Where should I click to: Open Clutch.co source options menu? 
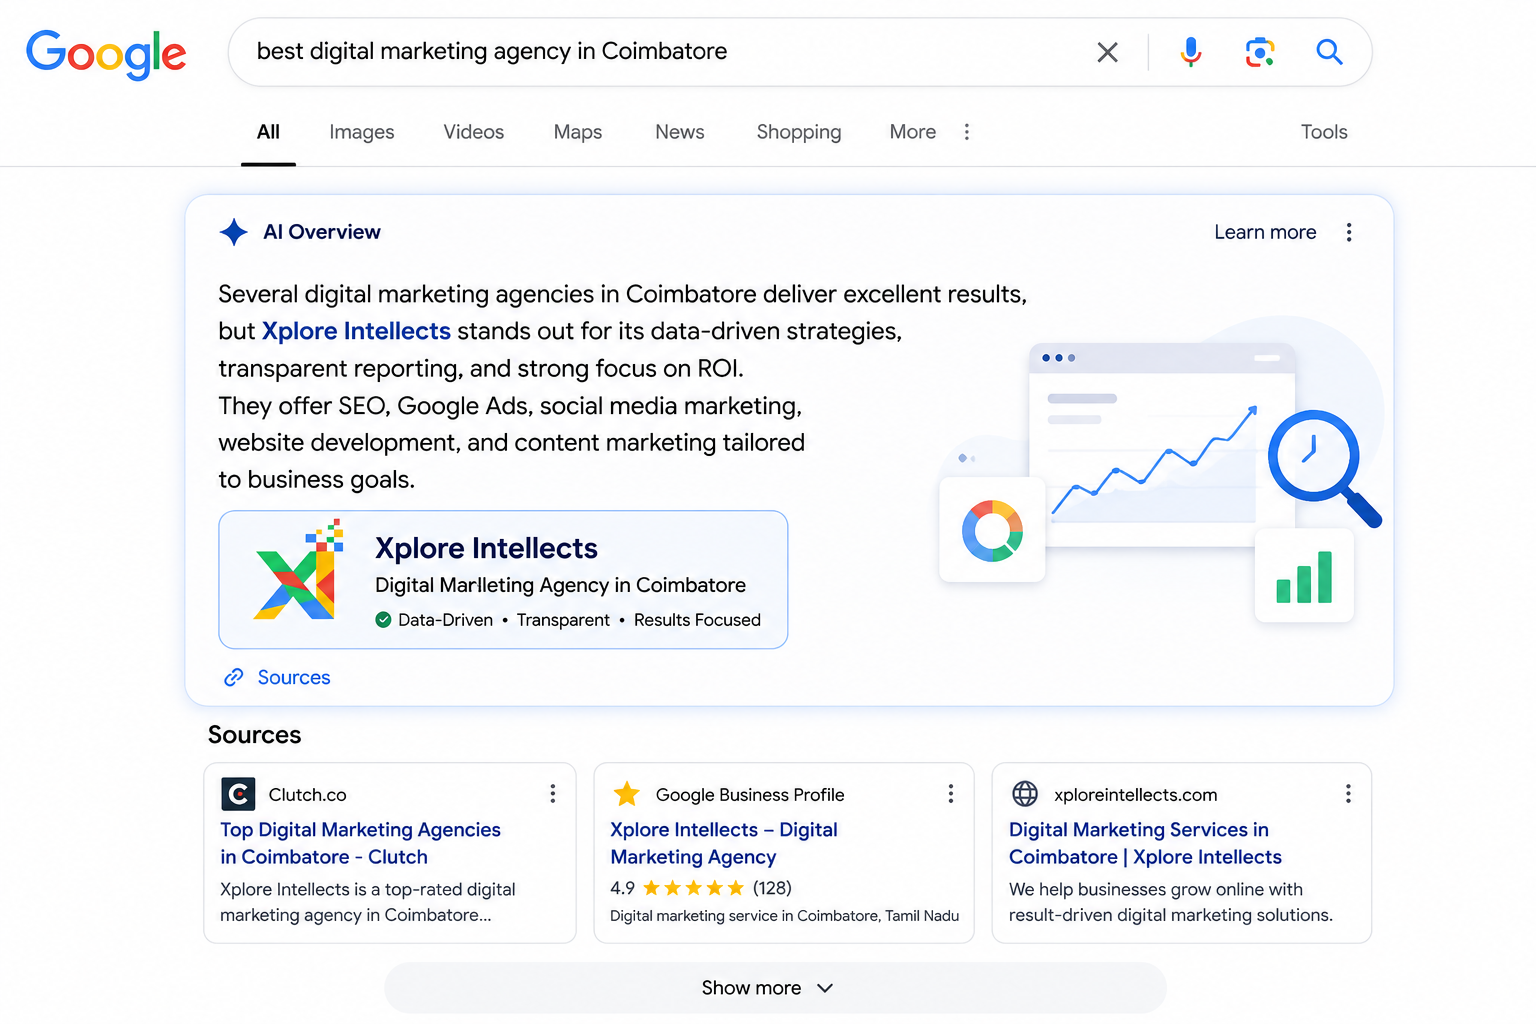(x=552, y=794)
